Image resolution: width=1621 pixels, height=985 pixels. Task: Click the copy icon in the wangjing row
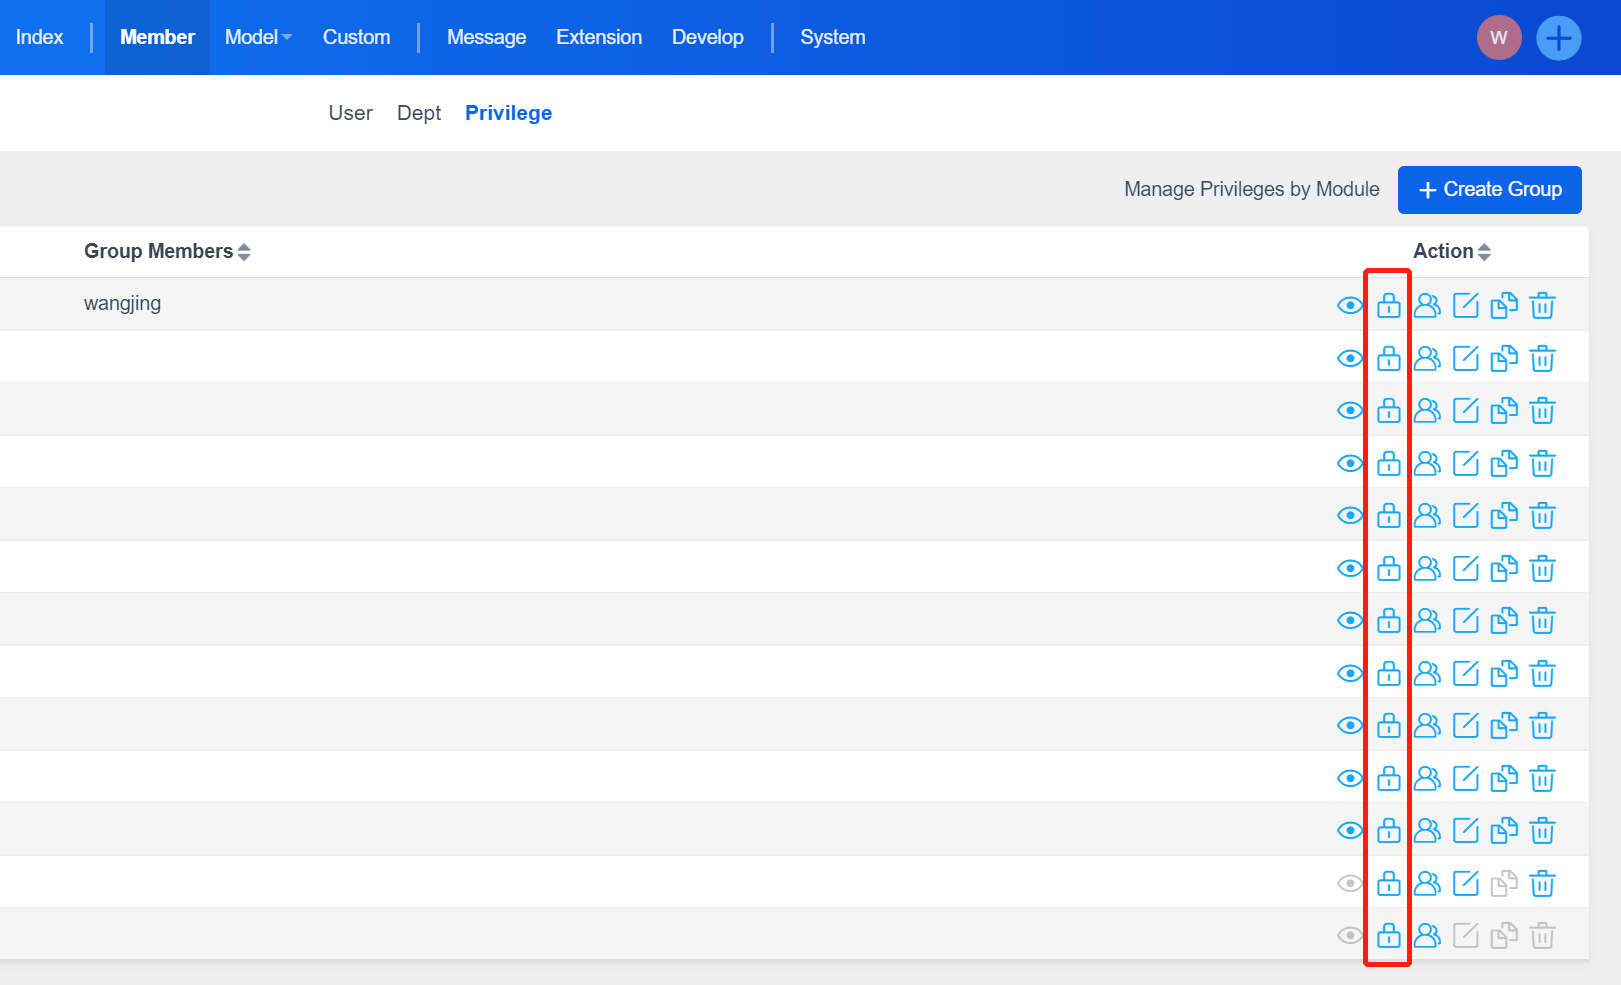(1503, 305)
